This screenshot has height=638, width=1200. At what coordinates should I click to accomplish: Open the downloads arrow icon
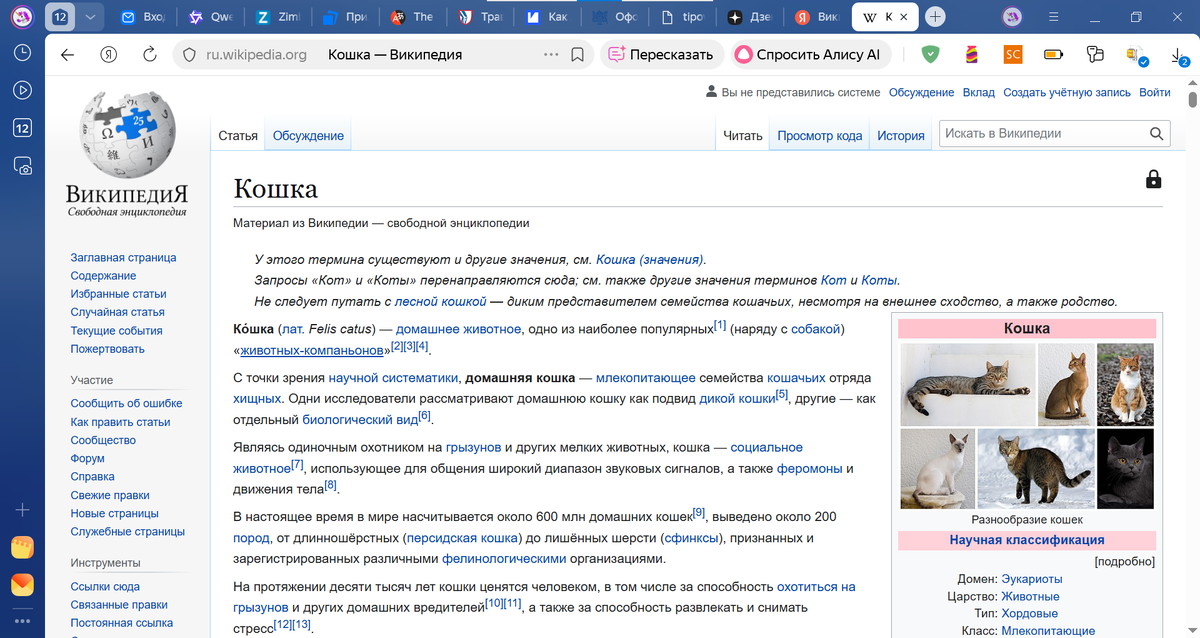[x=1178, y=56]
